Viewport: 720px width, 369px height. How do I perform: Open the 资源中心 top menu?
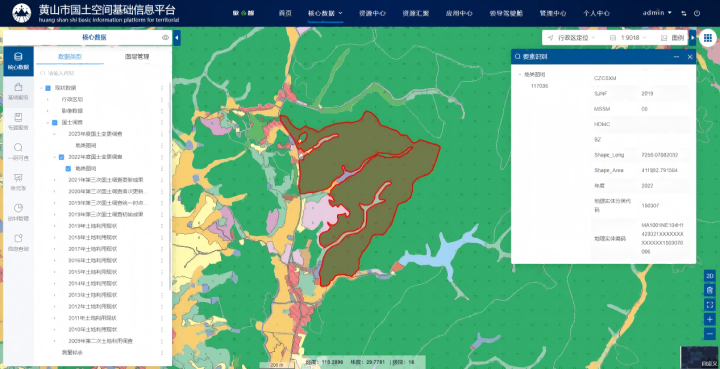[x=372, y=13]
